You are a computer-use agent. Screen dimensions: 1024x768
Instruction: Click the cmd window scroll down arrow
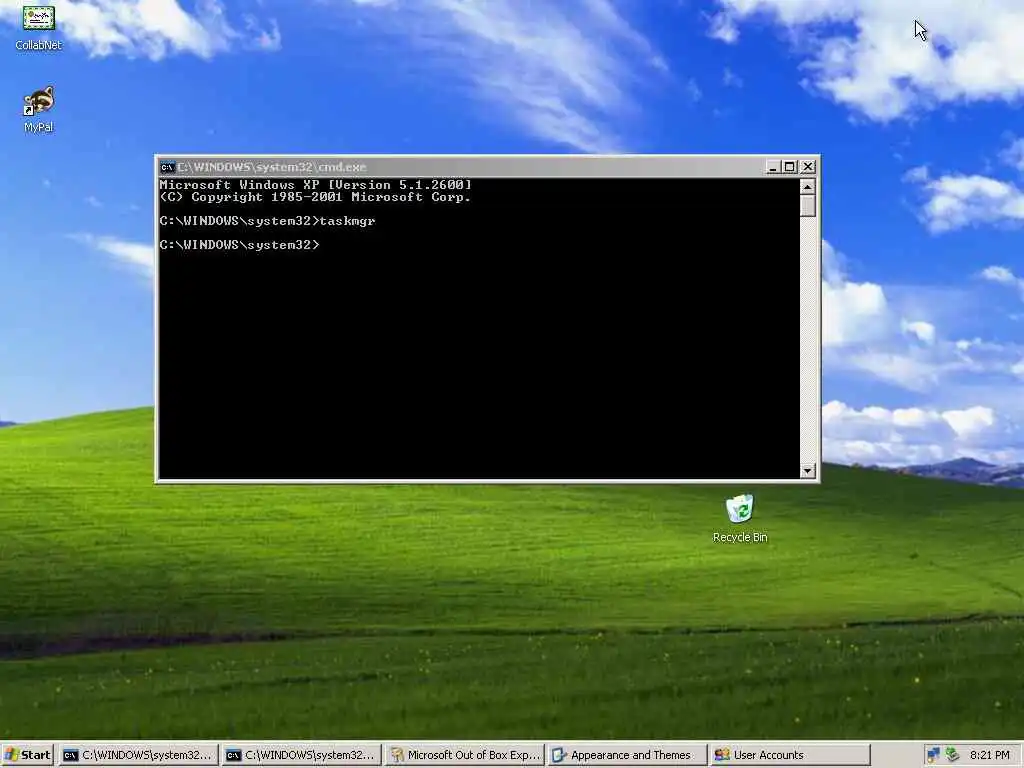click(x=808, y=470)
